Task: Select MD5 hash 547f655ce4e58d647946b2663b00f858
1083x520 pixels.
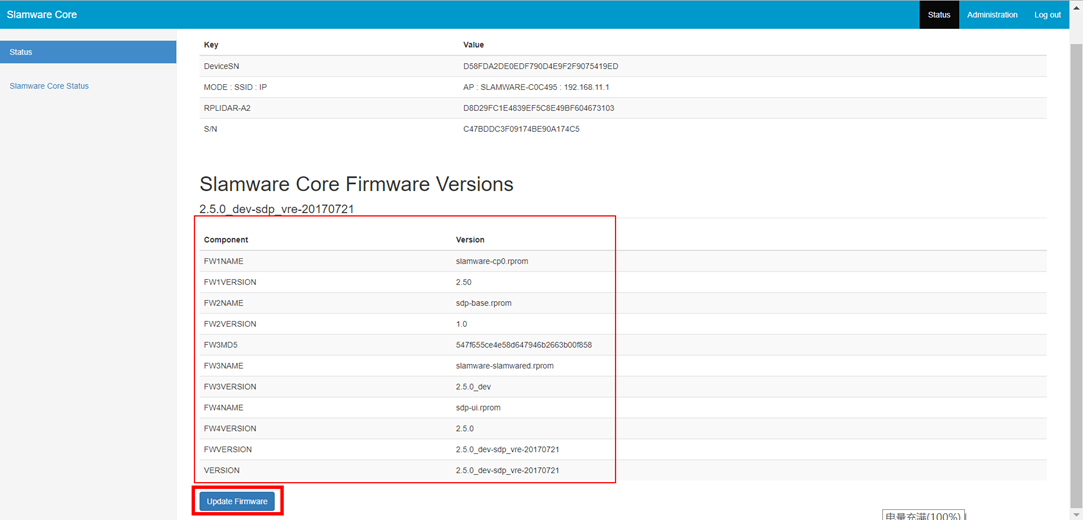Action: point(524,345)
